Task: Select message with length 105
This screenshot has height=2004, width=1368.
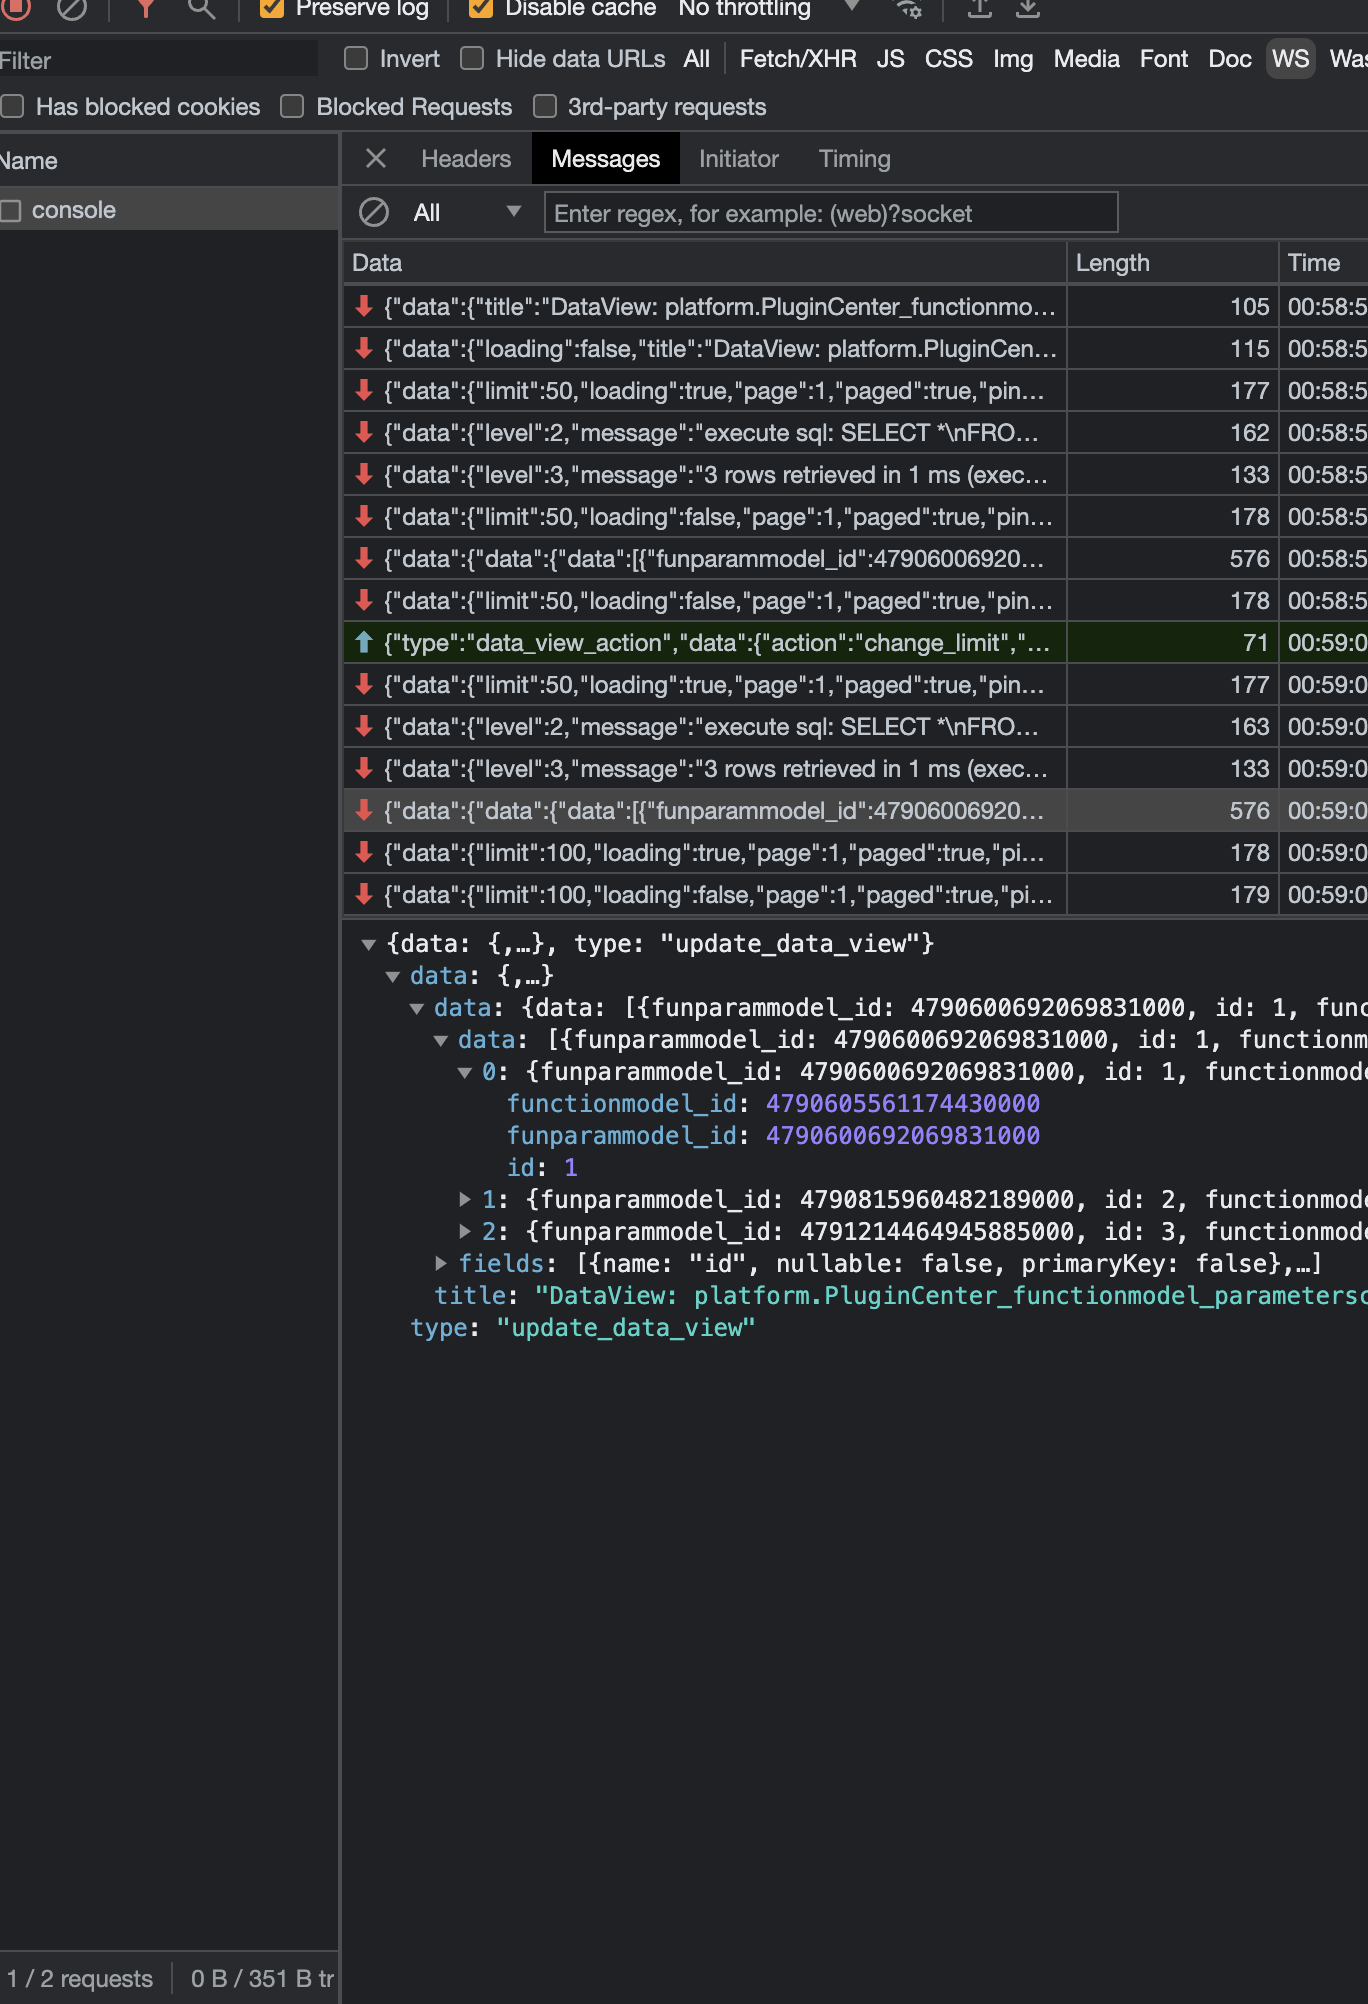Action: (856, 307)
